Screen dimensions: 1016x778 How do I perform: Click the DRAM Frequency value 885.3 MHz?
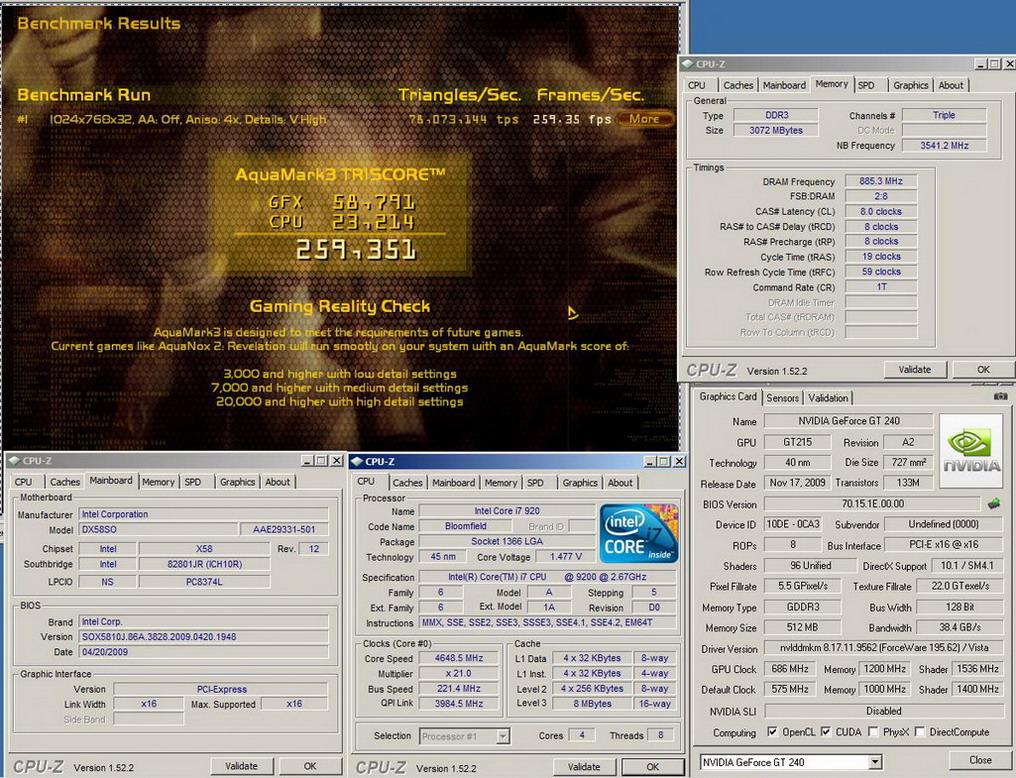(881, 181)
